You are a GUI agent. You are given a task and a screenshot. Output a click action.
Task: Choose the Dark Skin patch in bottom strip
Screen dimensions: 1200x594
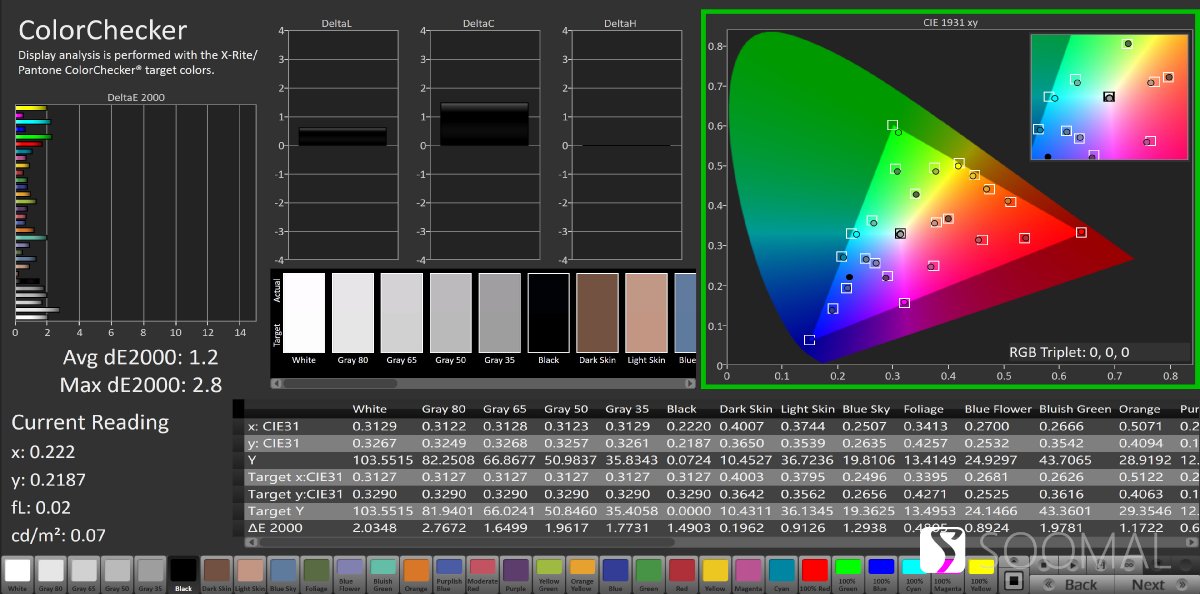tap(216, 572)
